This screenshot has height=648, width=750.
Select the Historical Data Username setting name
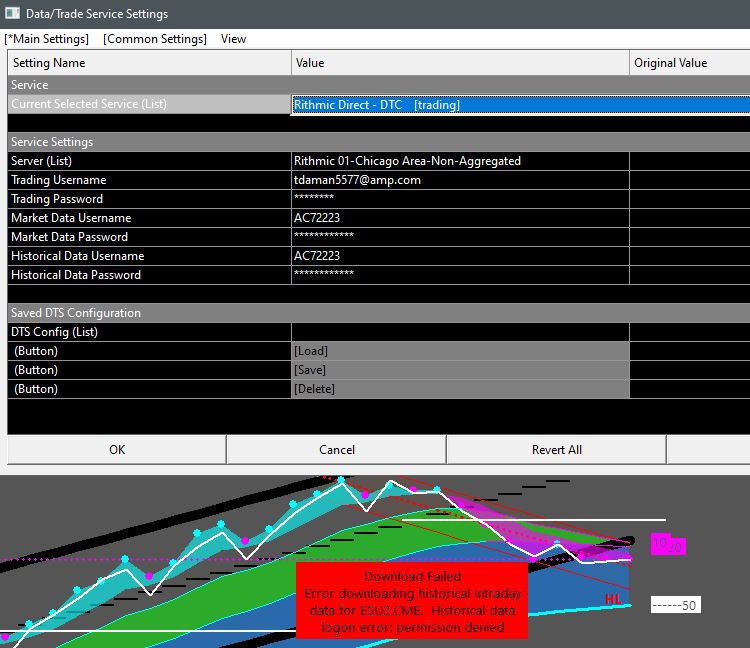coord(149,256)
